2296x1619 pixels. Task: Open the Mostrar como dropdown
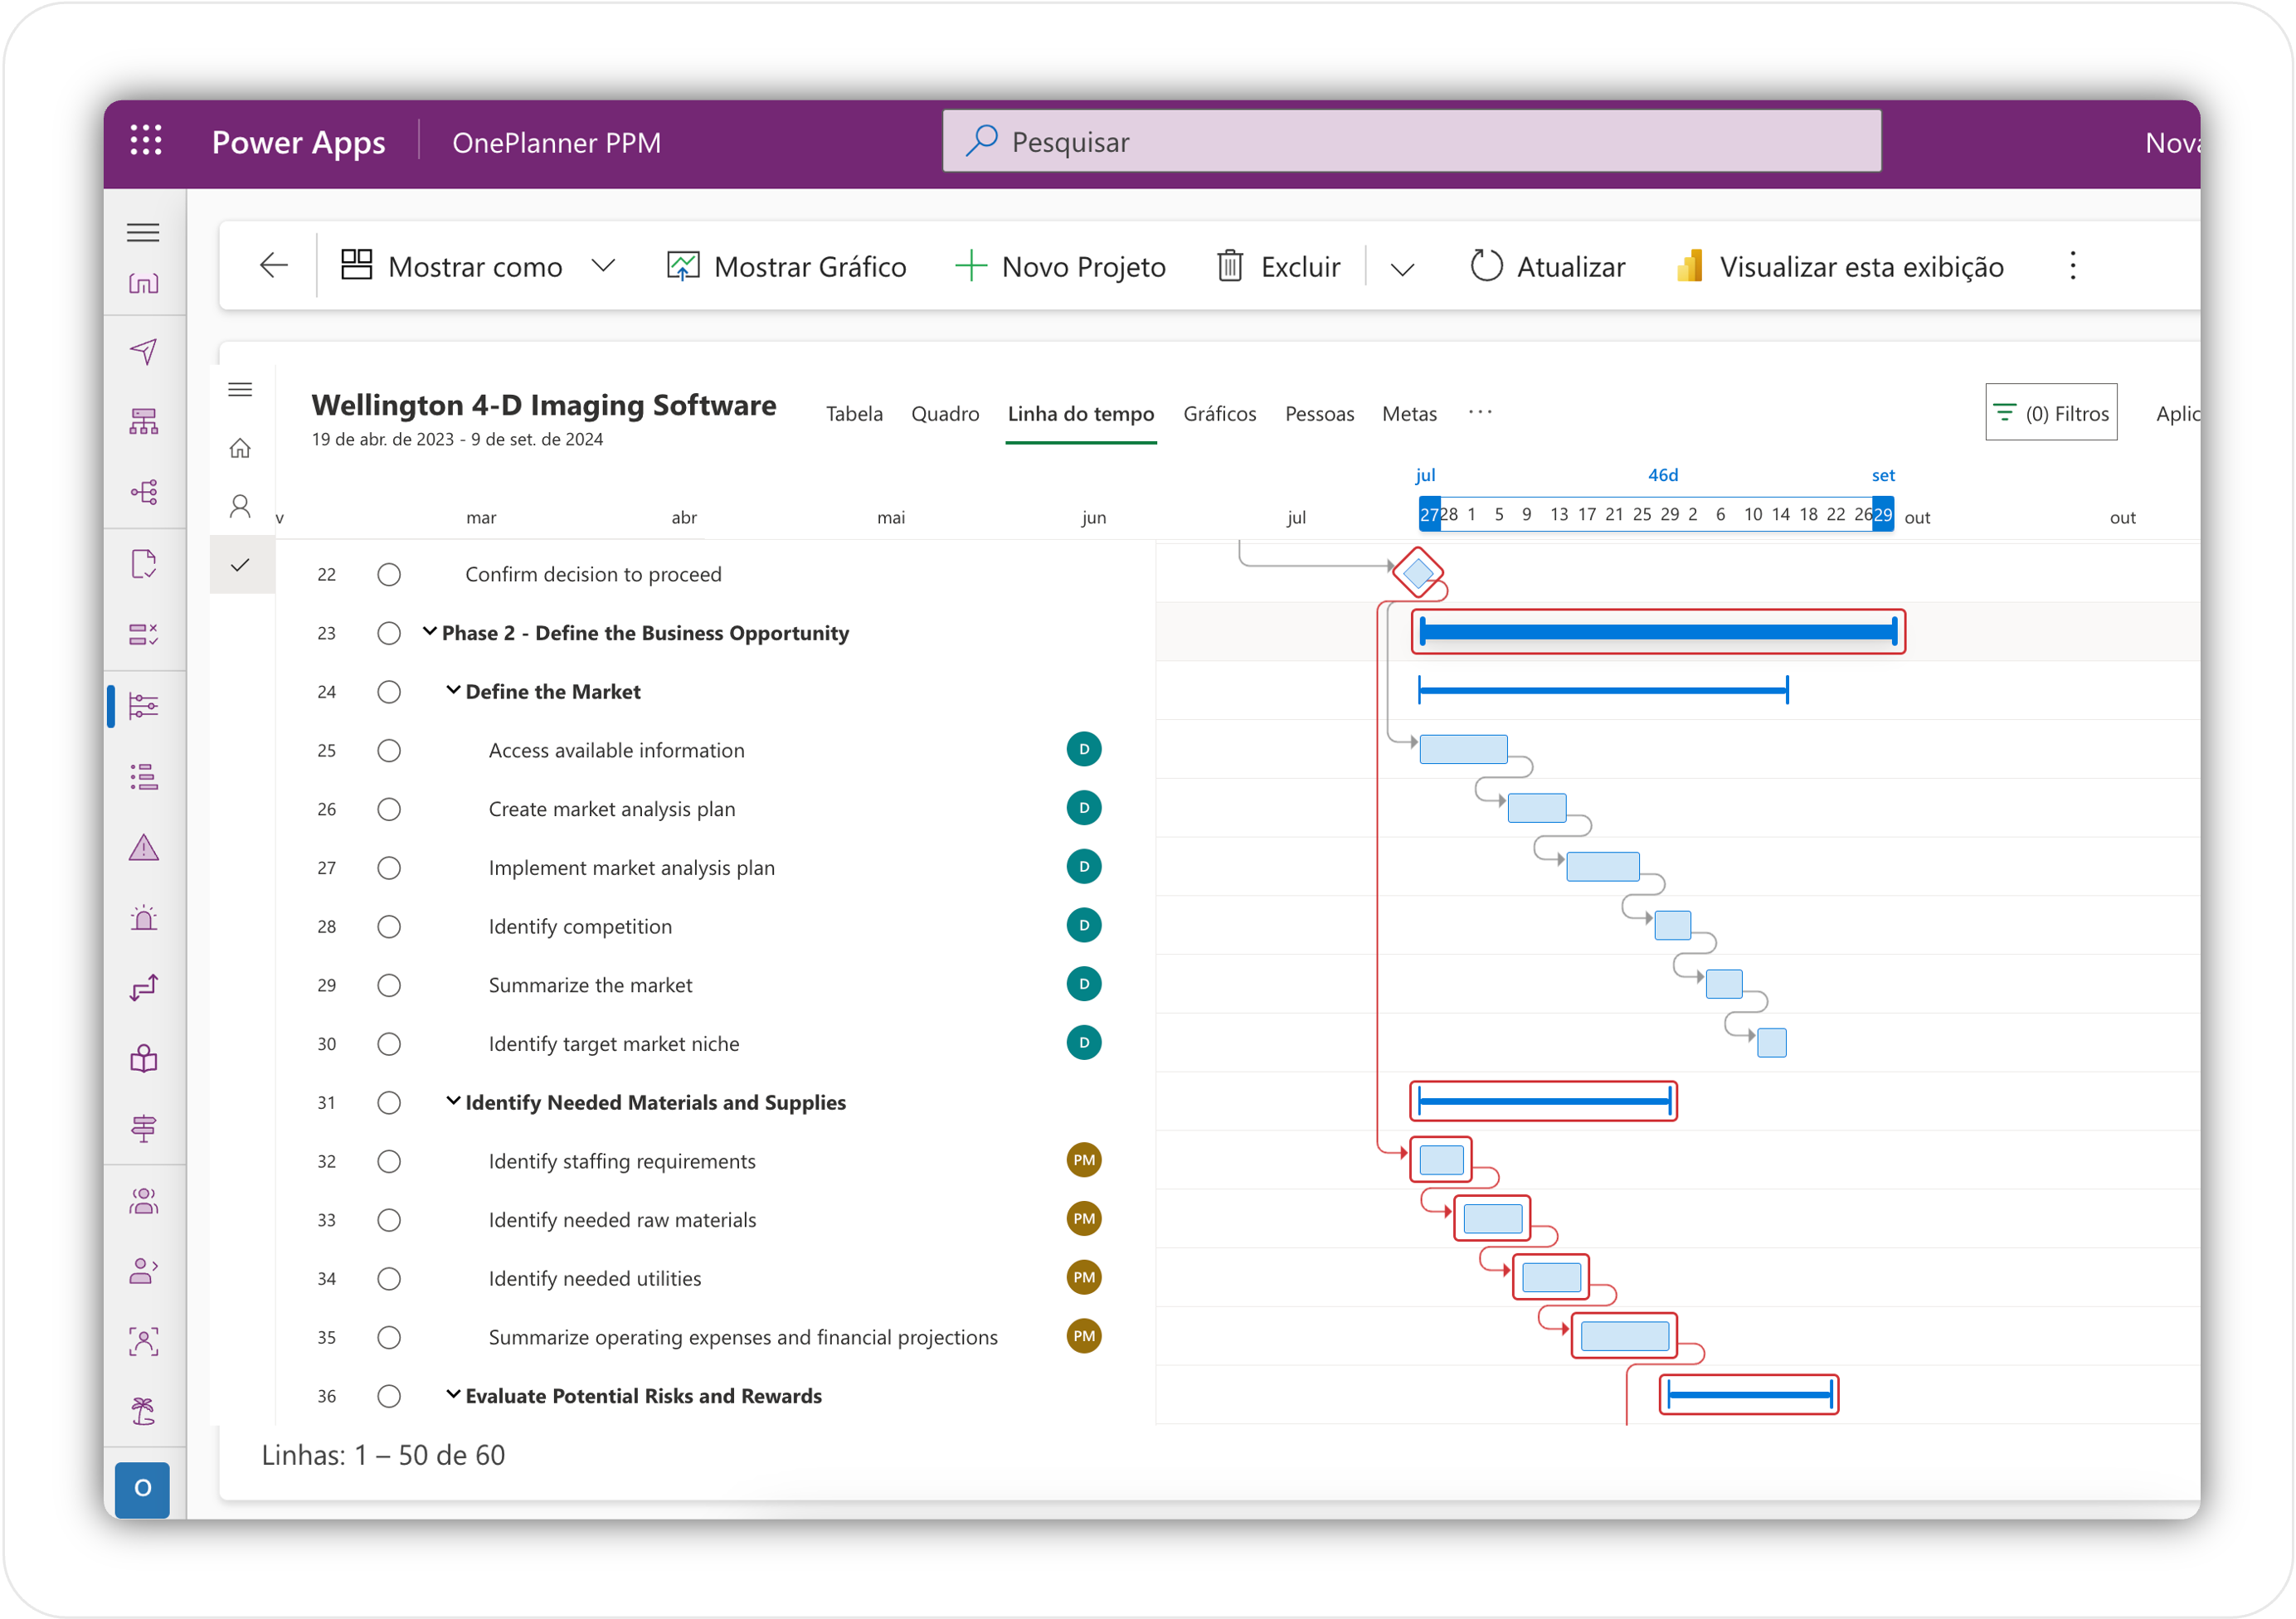478,266
